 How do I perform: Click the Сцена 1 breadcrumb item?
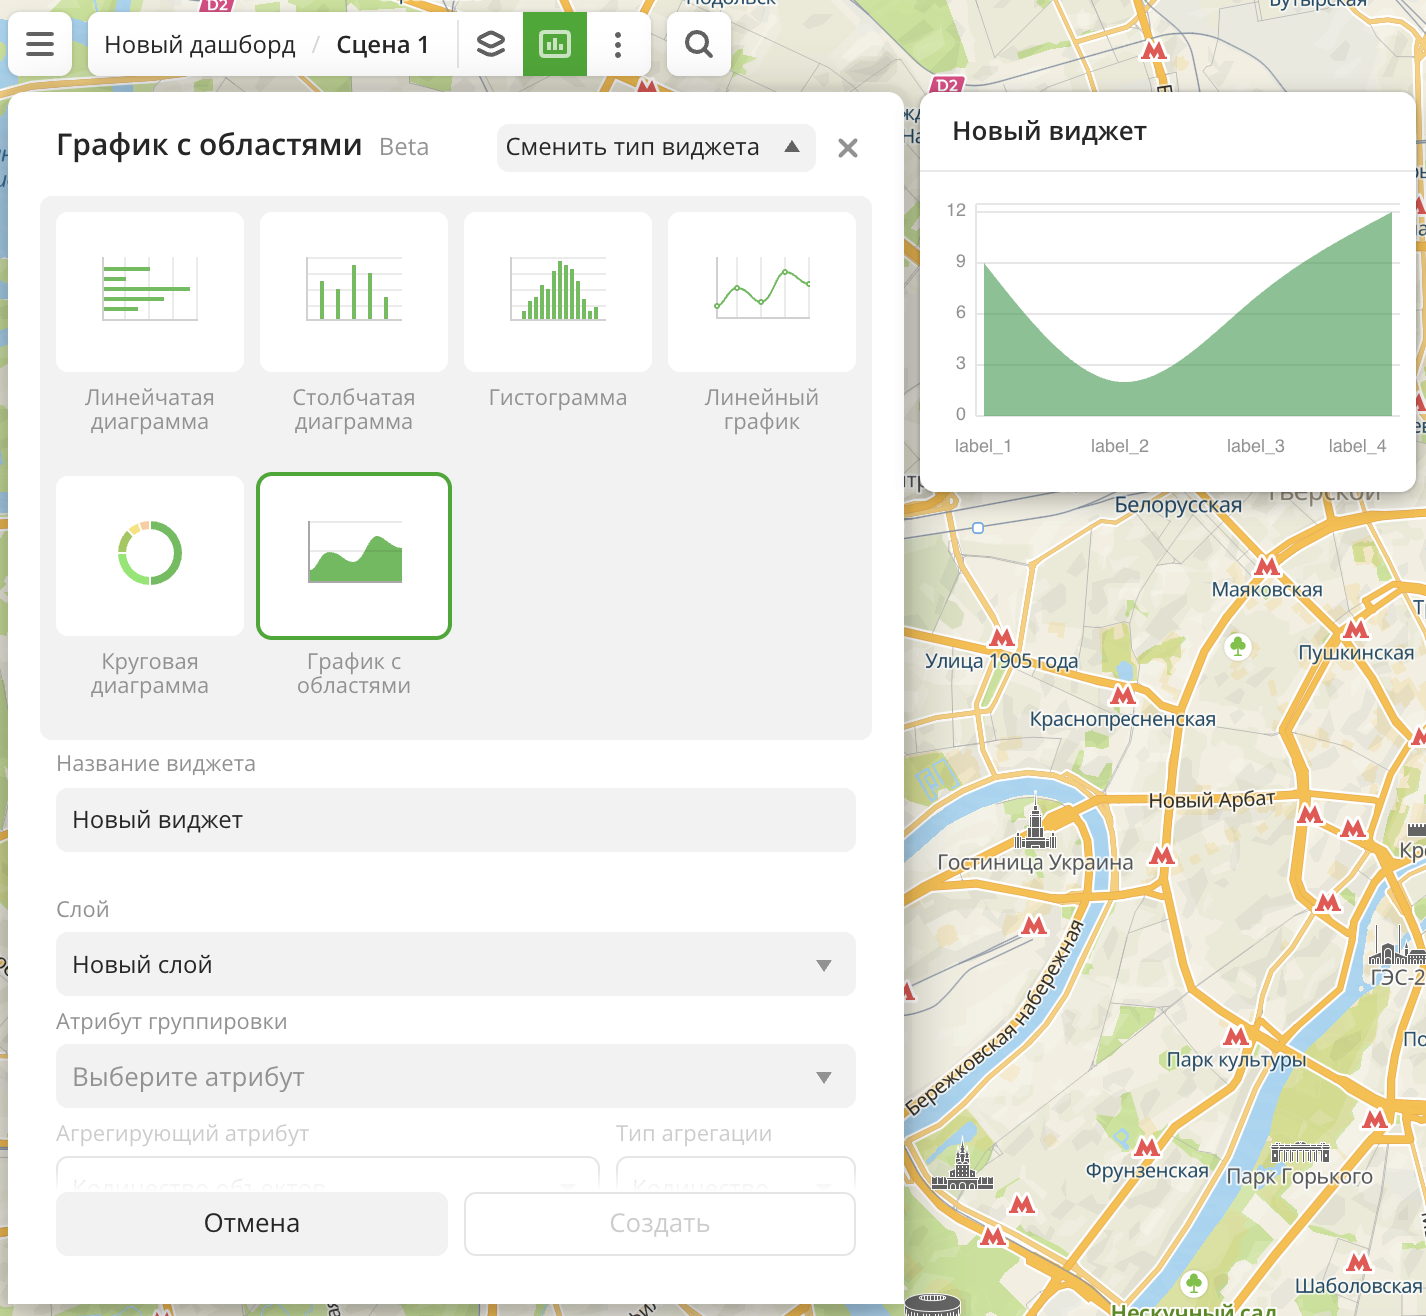click(383, 45)
